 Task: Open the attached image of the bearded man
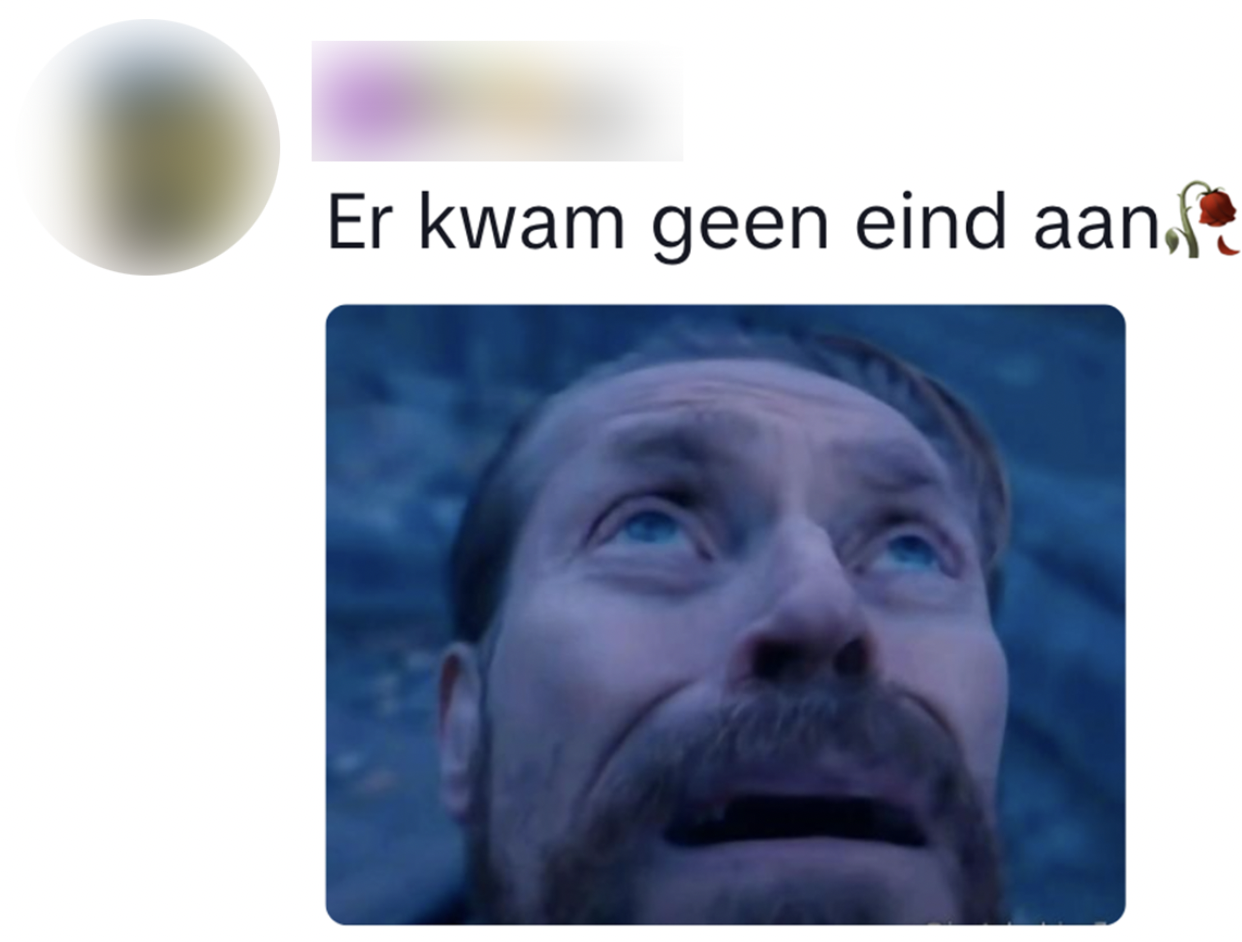click(725, 614)
